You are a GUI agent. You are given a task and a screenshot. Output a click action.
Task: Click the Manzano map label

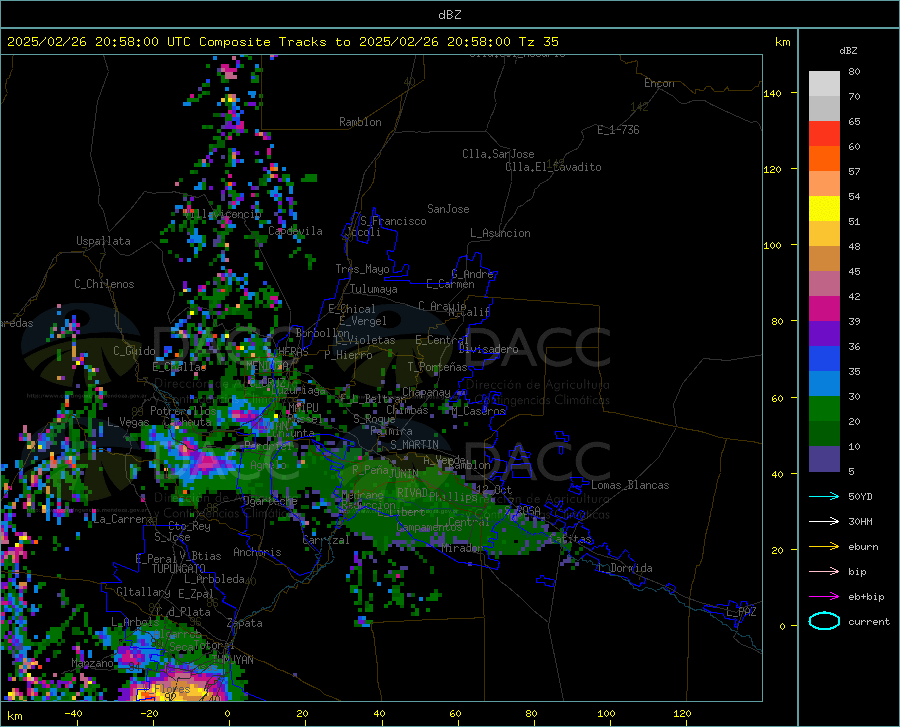92,663
